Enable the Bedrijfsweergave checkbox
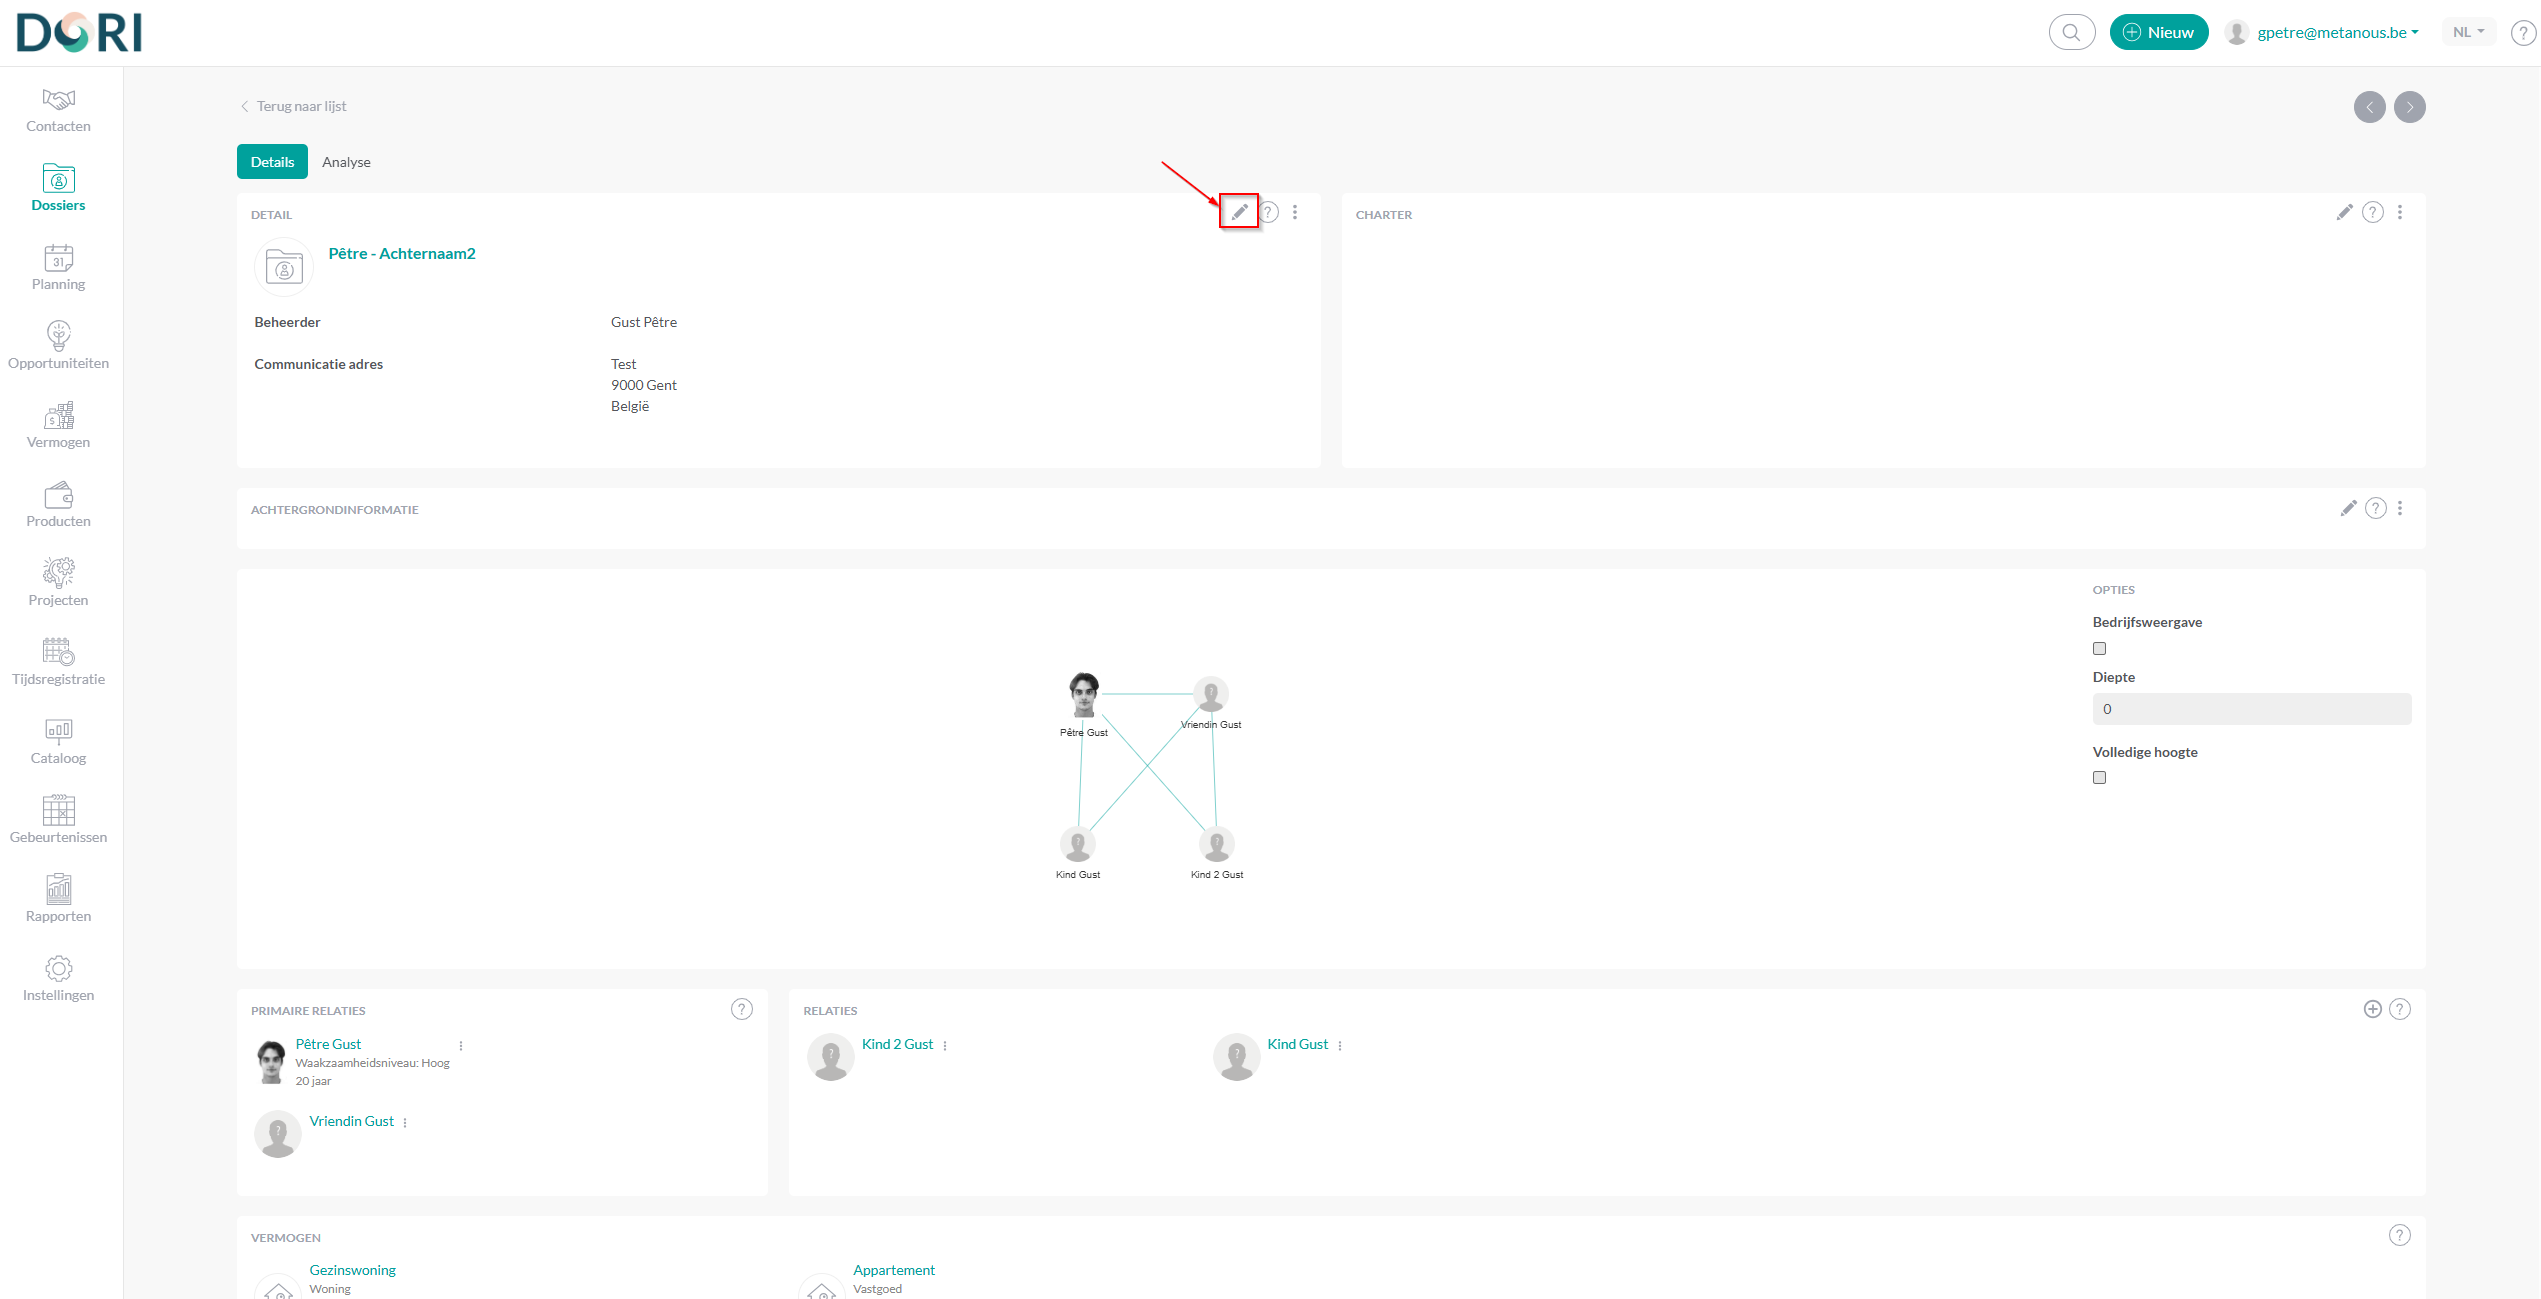Viewport: 2541px width, 1299px height. pos(2099,649)
